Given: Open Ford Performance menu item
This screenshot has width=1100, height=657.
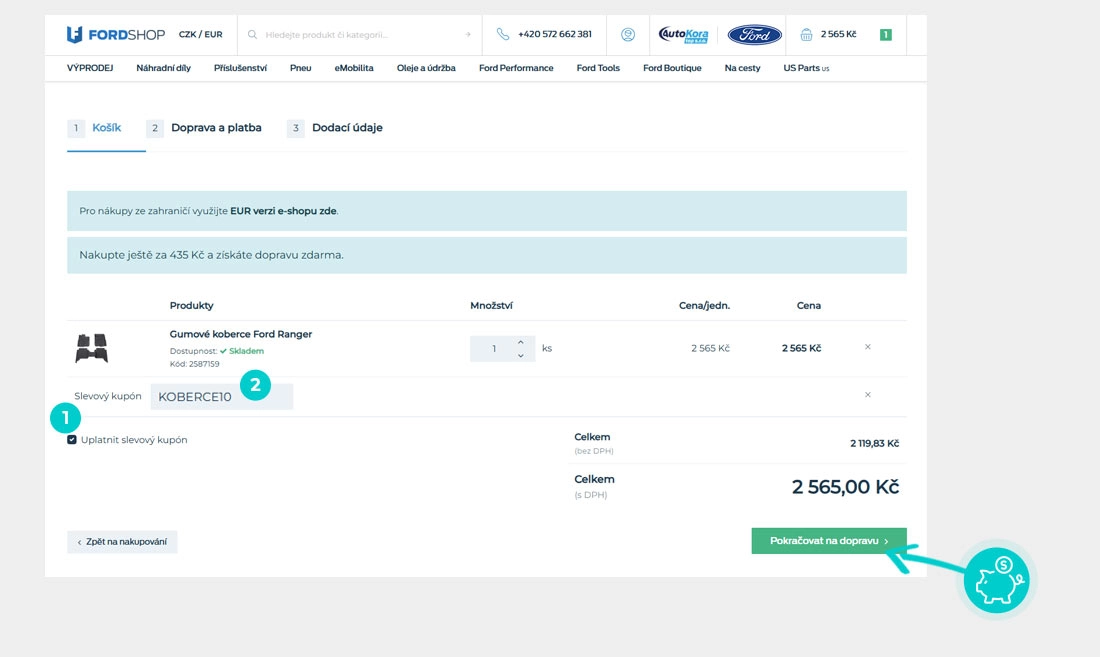Looking at the screenshot, I should (x=516, y=68).
